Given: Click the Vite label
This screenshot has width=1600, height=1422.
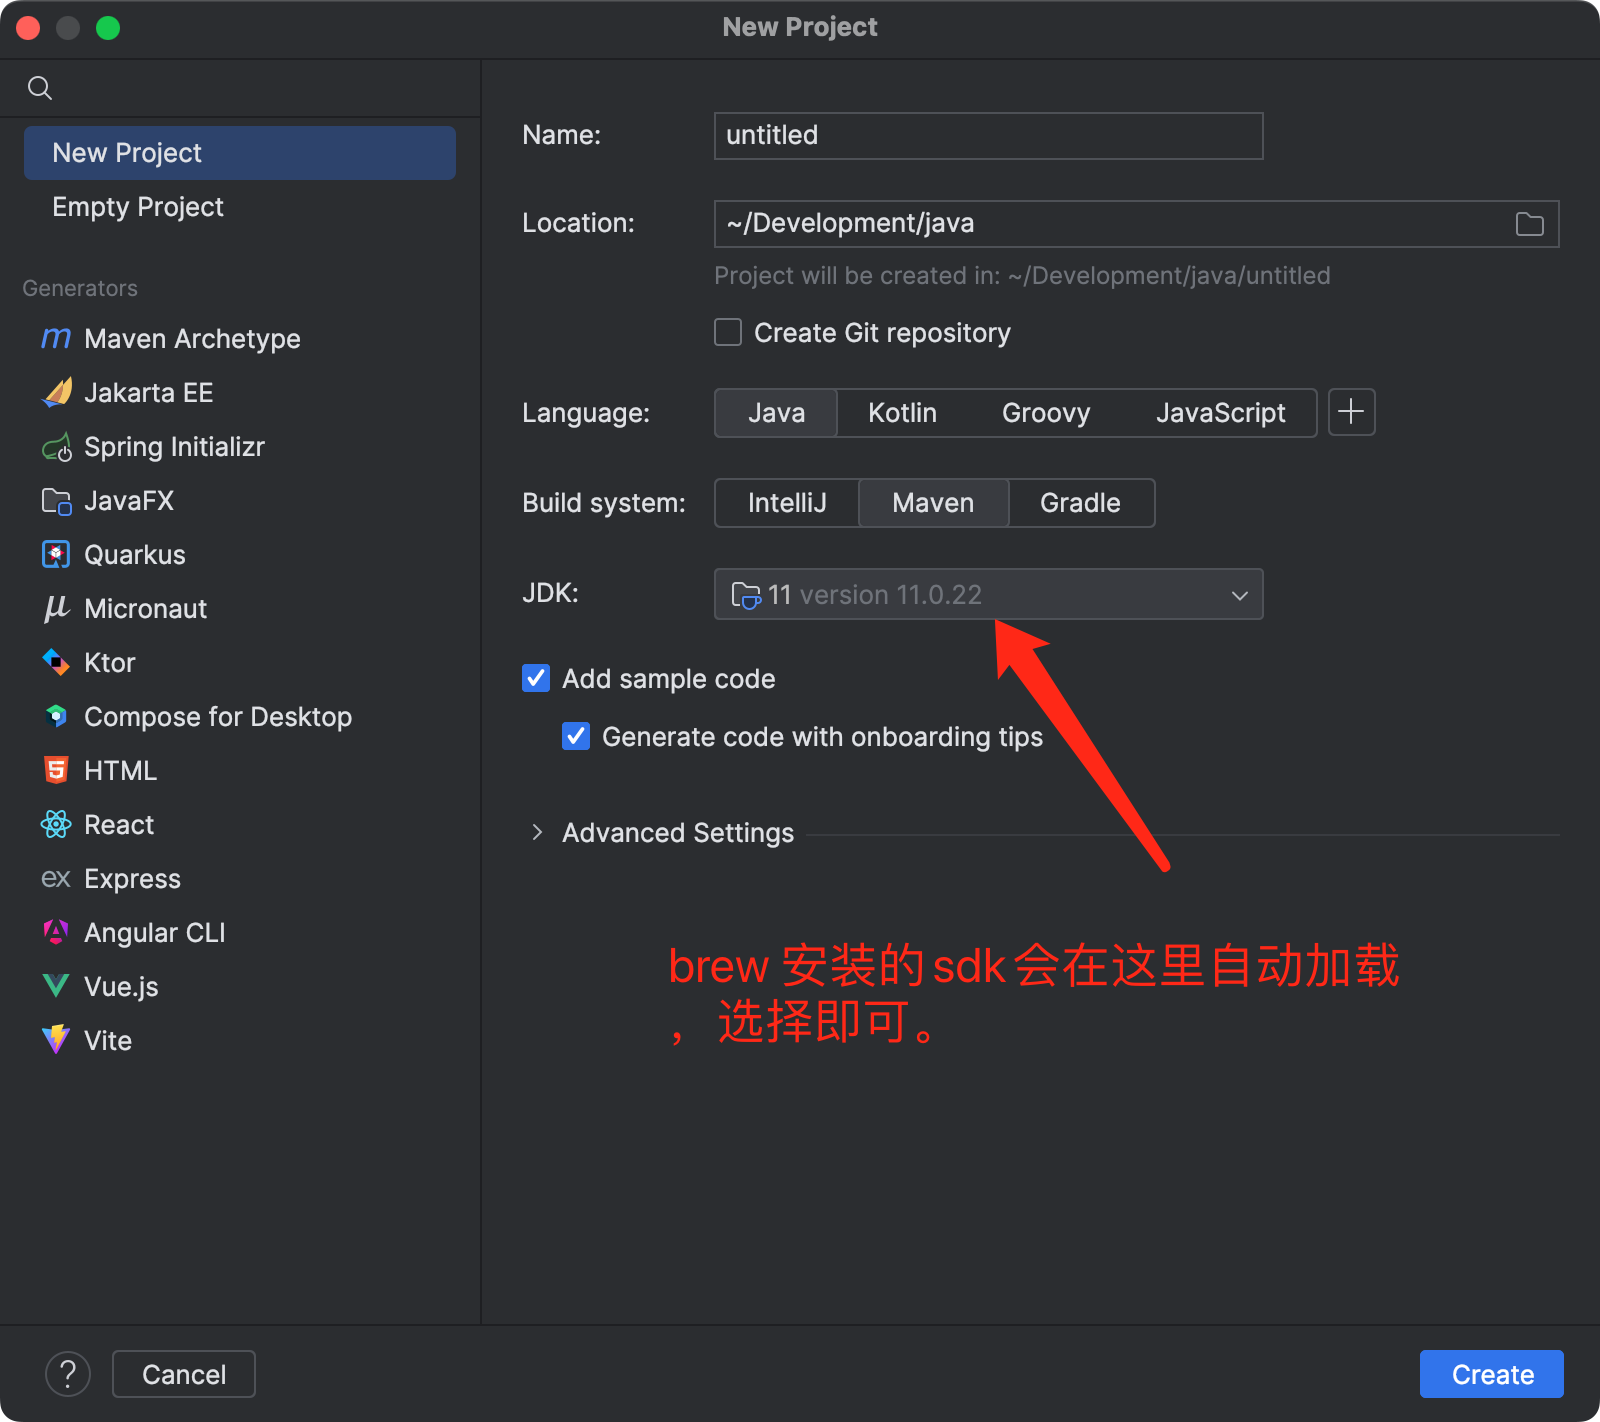Looking at the screenshot, I should pos(108,1041).
